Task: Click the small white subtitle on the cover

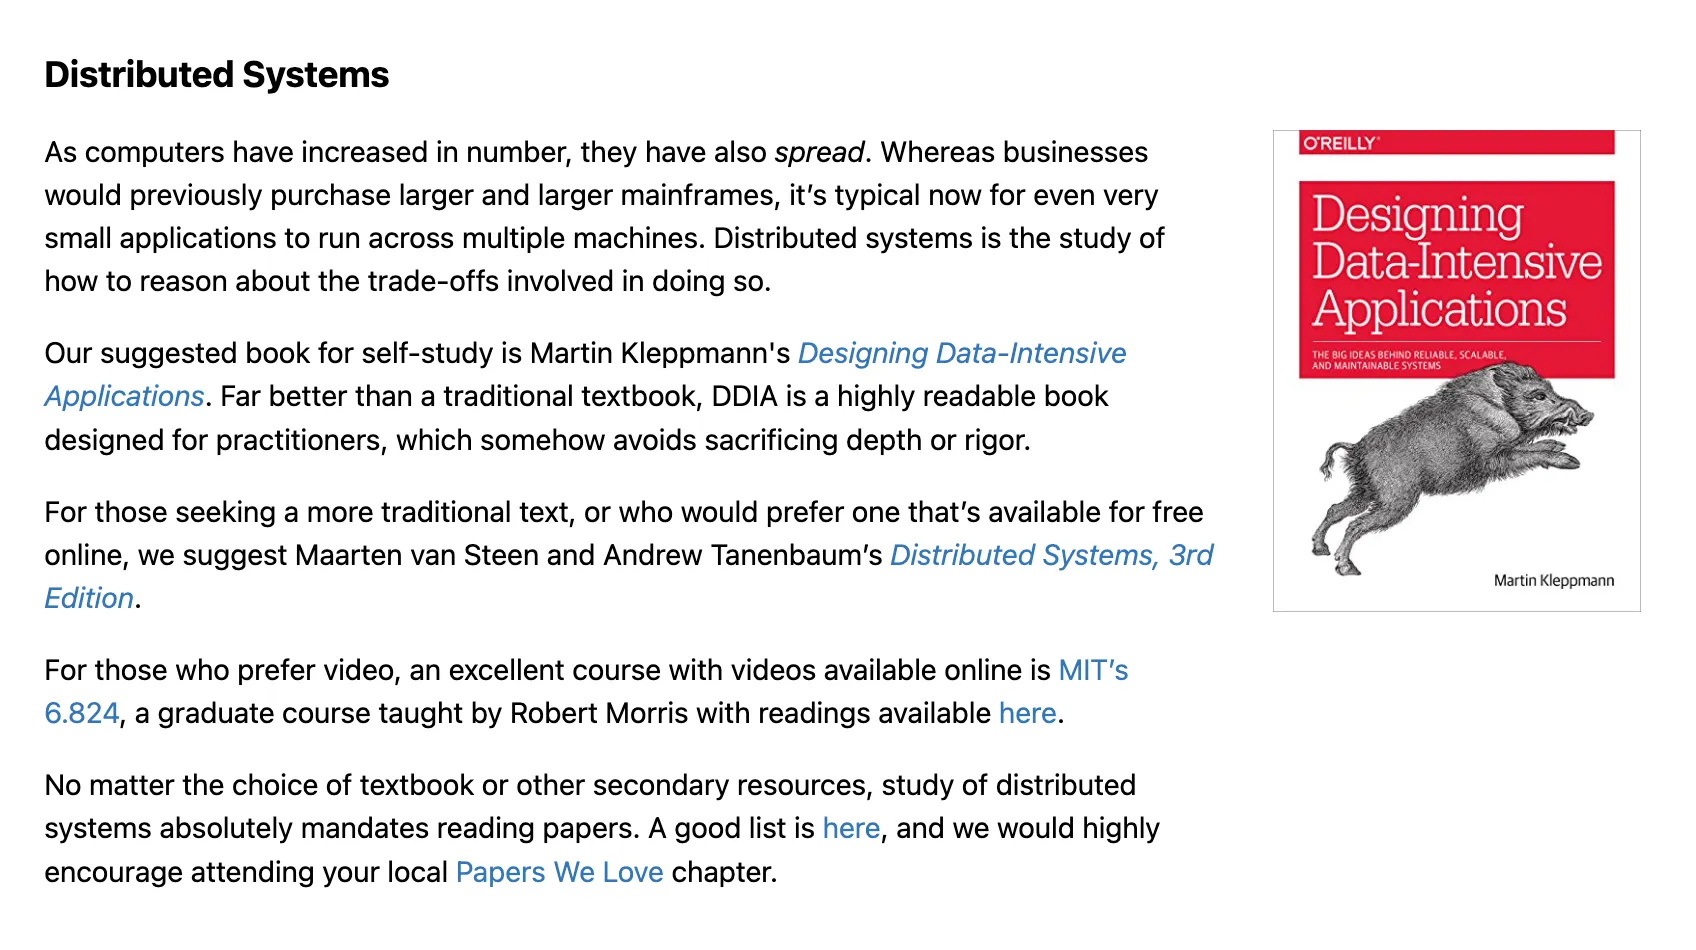Action: (1408, 361)
